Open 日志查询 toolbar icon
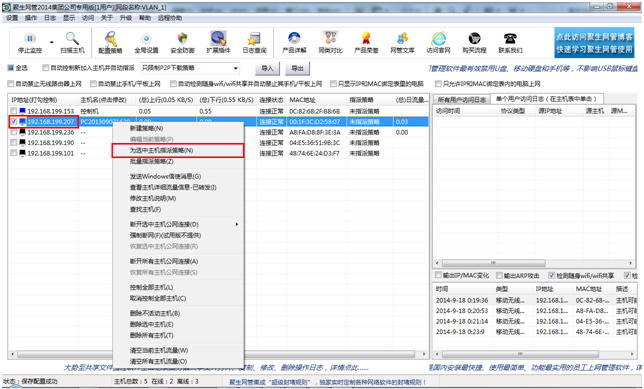 tap(254, 39)
